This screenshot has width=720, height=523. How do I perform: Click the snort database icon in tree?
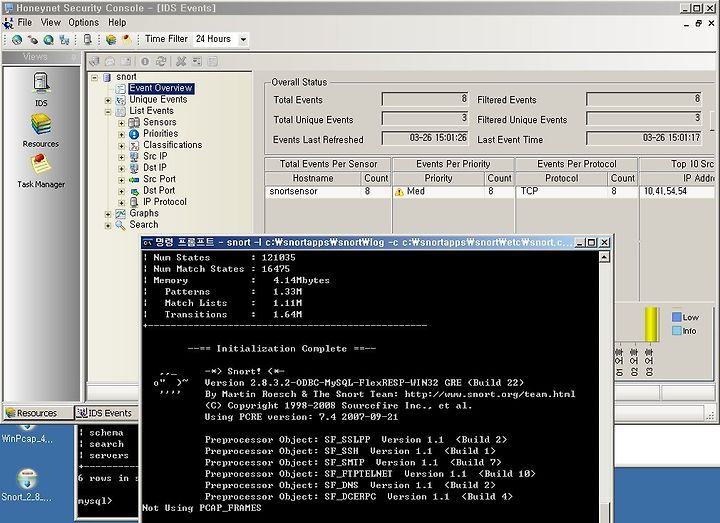[107, 77]
